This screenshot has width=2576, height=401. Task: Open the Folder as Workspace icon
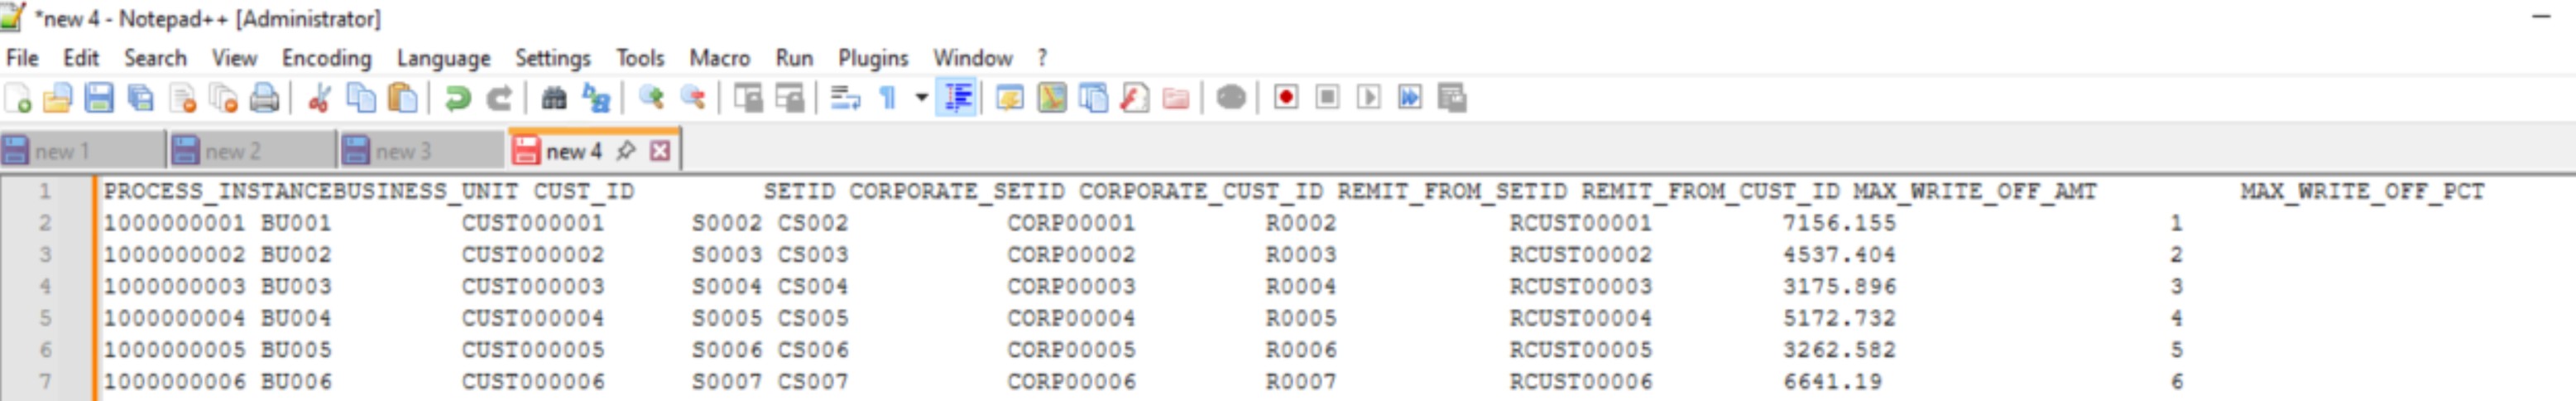(1176, 98)
